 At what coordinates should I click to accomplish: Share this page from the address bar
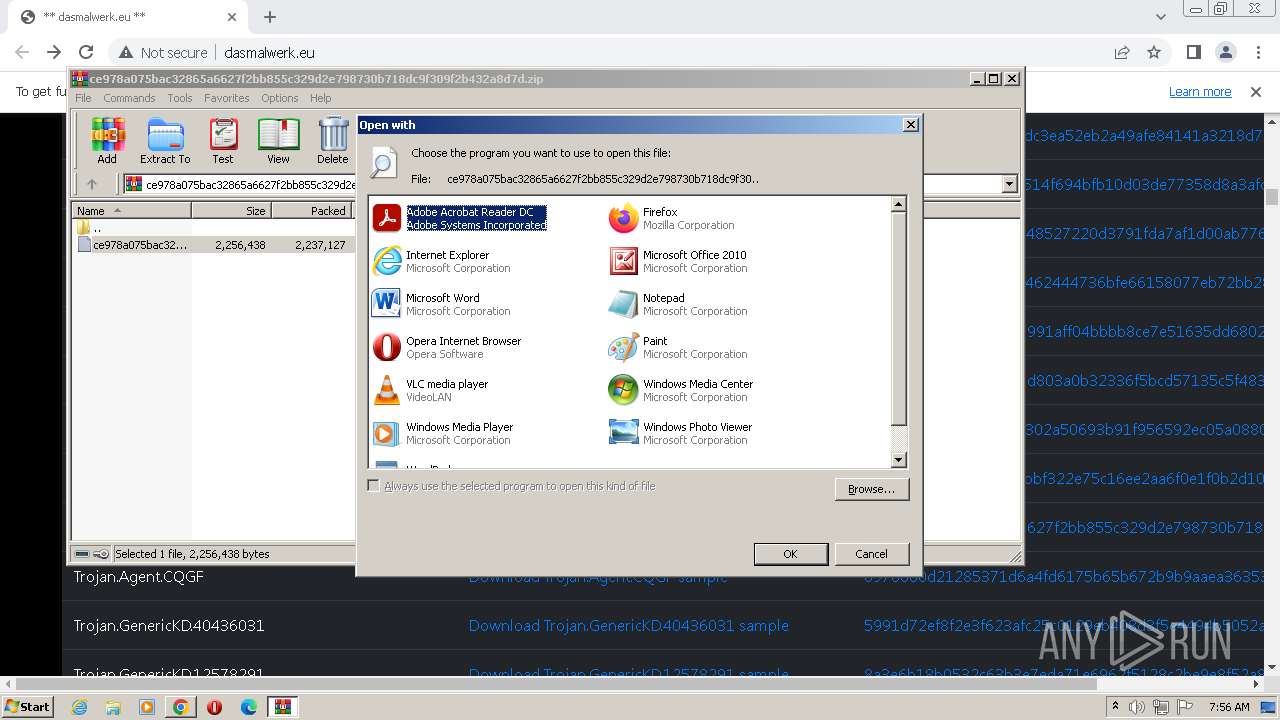(x=1122, y=52)
